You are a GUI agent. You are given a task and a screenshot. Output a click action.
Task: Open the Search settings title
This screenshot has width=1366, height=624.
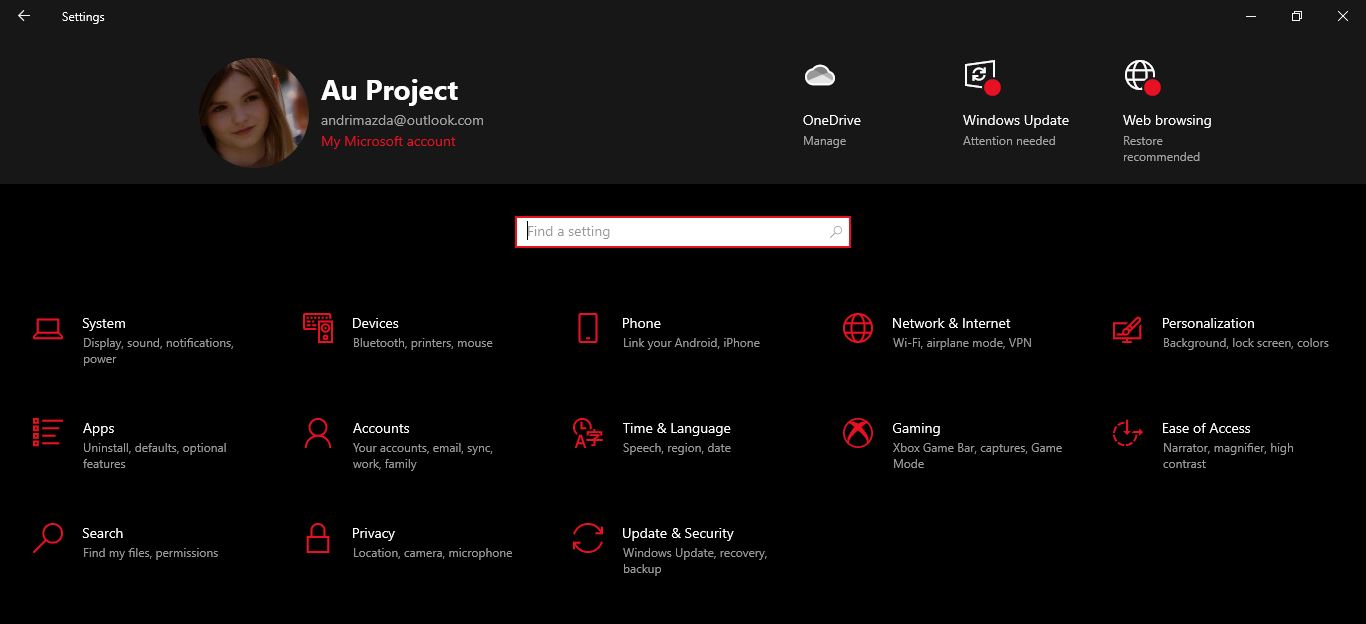(103, 534)
